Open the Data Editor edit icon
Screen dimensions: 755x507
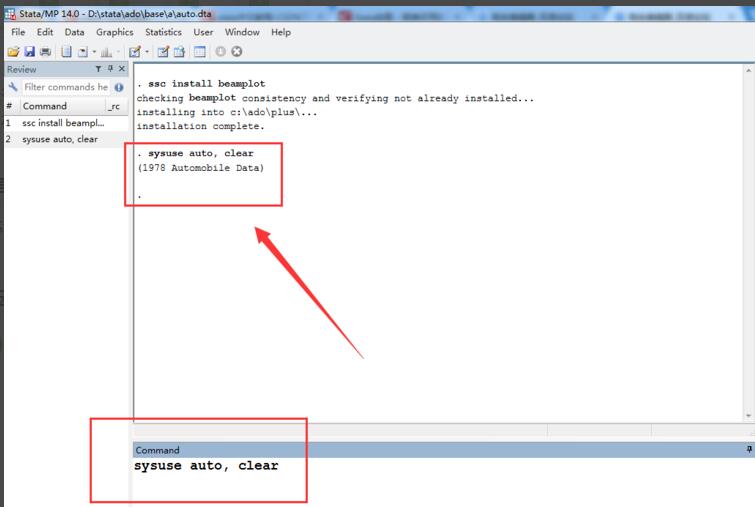point(163,52)
